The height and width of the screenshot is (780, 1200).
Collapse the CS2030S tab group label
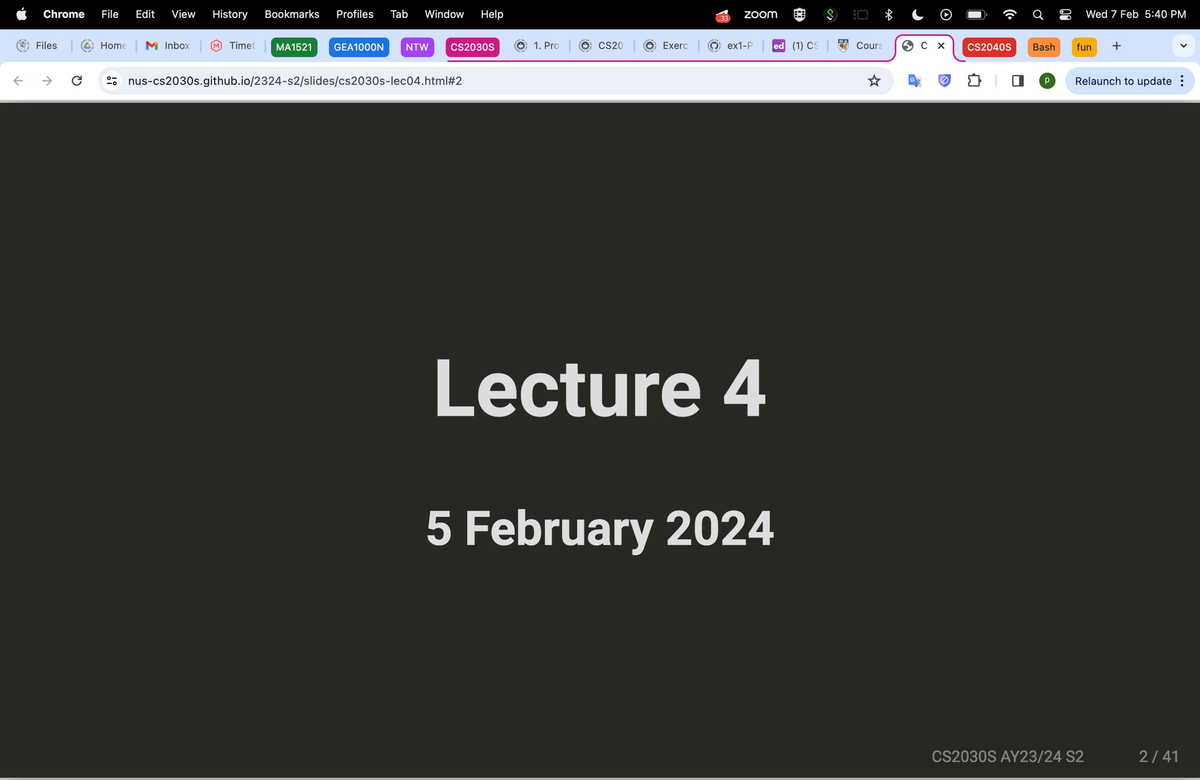(x=473, y=47)
